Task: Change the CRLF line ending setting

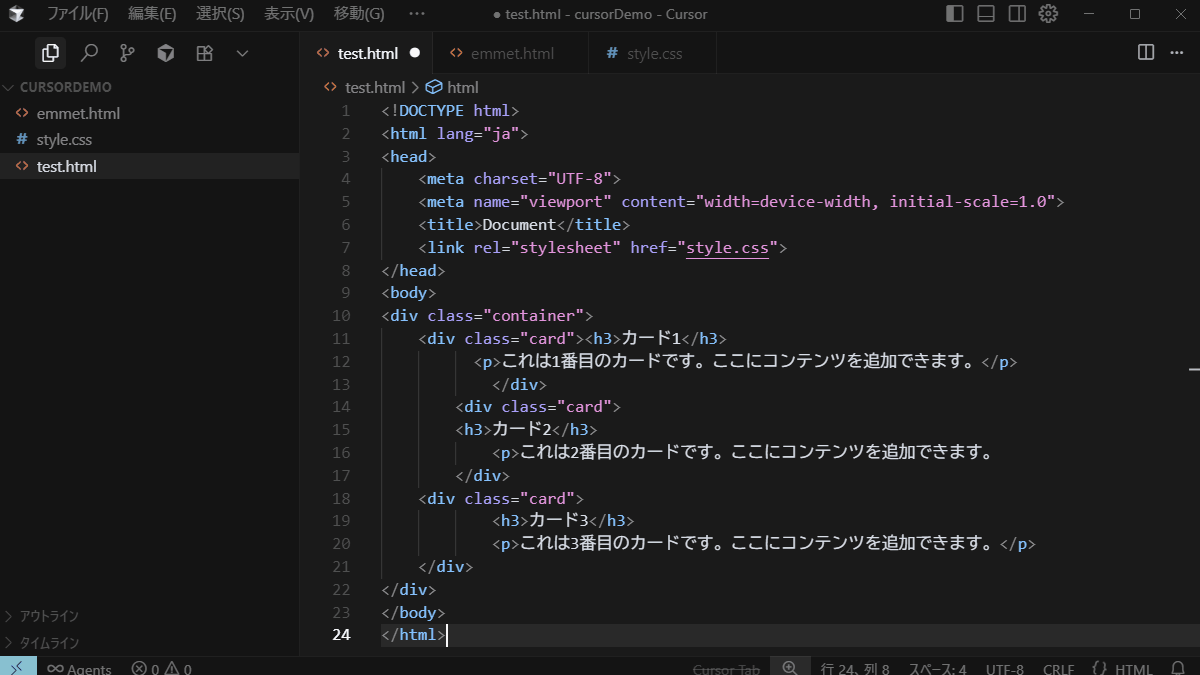Action: pos(1058,668)
